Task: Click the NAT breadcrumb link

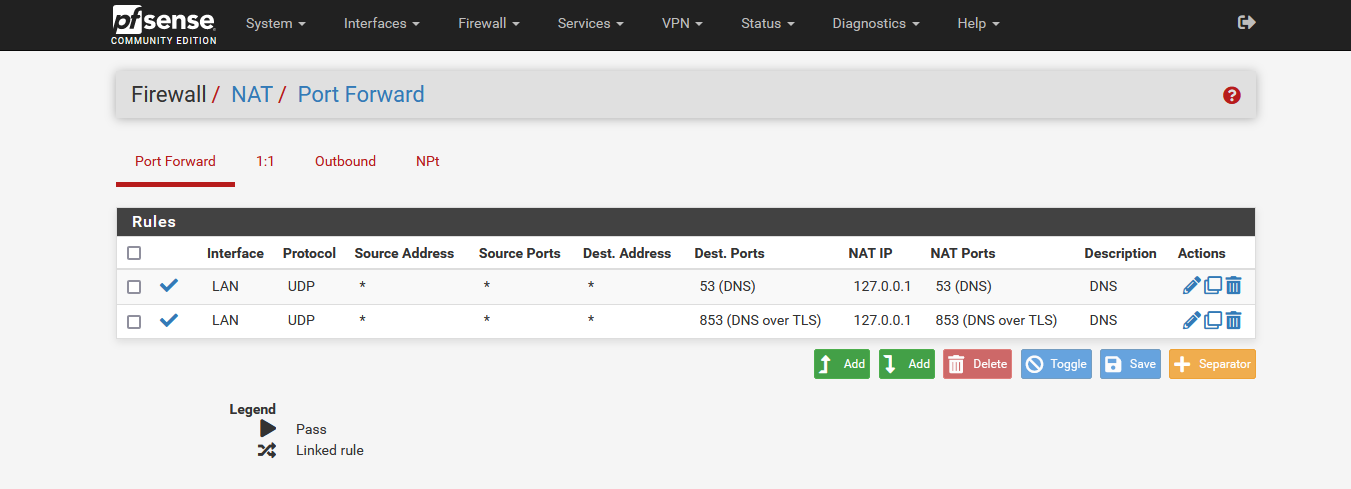Action: pyautogui.click(x=252, y=94)
